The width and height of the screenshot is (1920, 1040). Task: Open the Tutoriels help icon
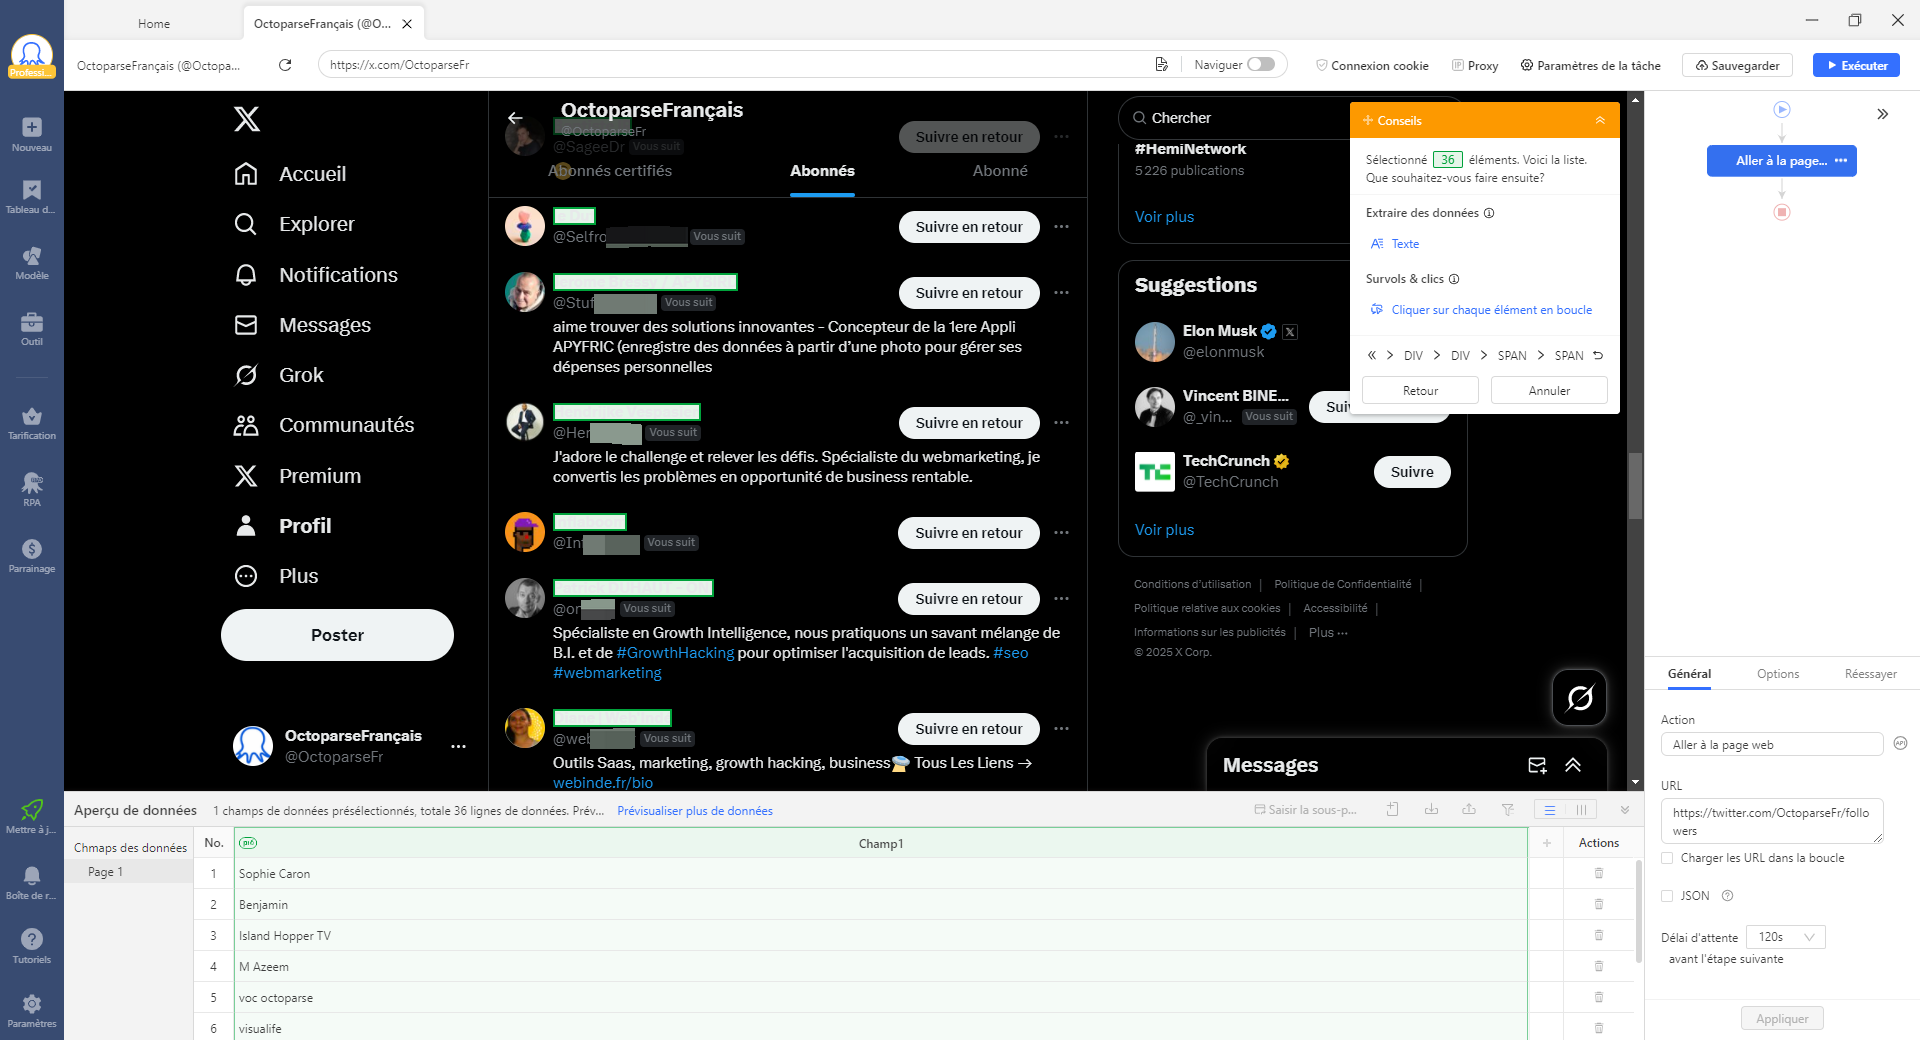point(32,945)
